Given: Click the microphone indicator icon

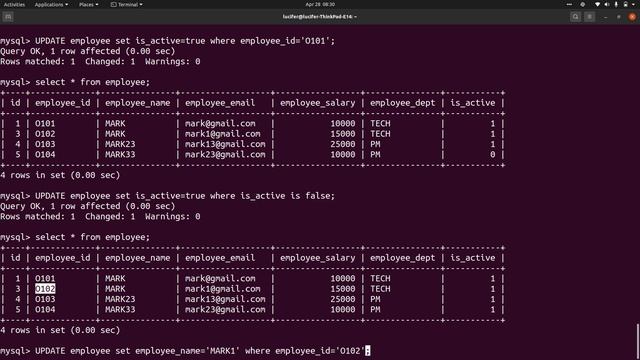Looking at the screenshot, I should [x=616, y=4].
